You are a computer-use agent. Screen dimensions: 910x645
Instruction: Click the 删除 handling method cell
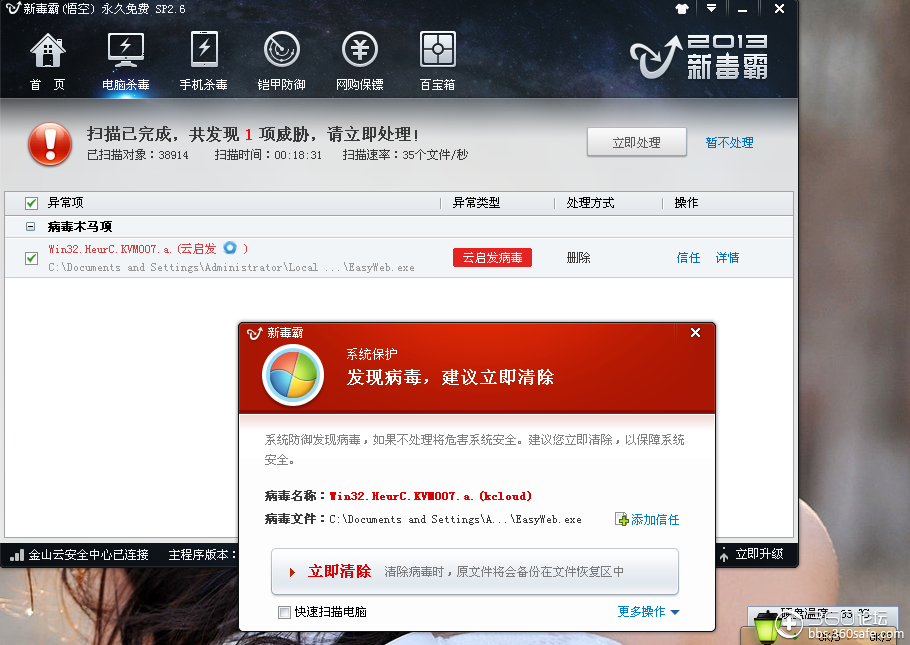[x=578, y=258]
